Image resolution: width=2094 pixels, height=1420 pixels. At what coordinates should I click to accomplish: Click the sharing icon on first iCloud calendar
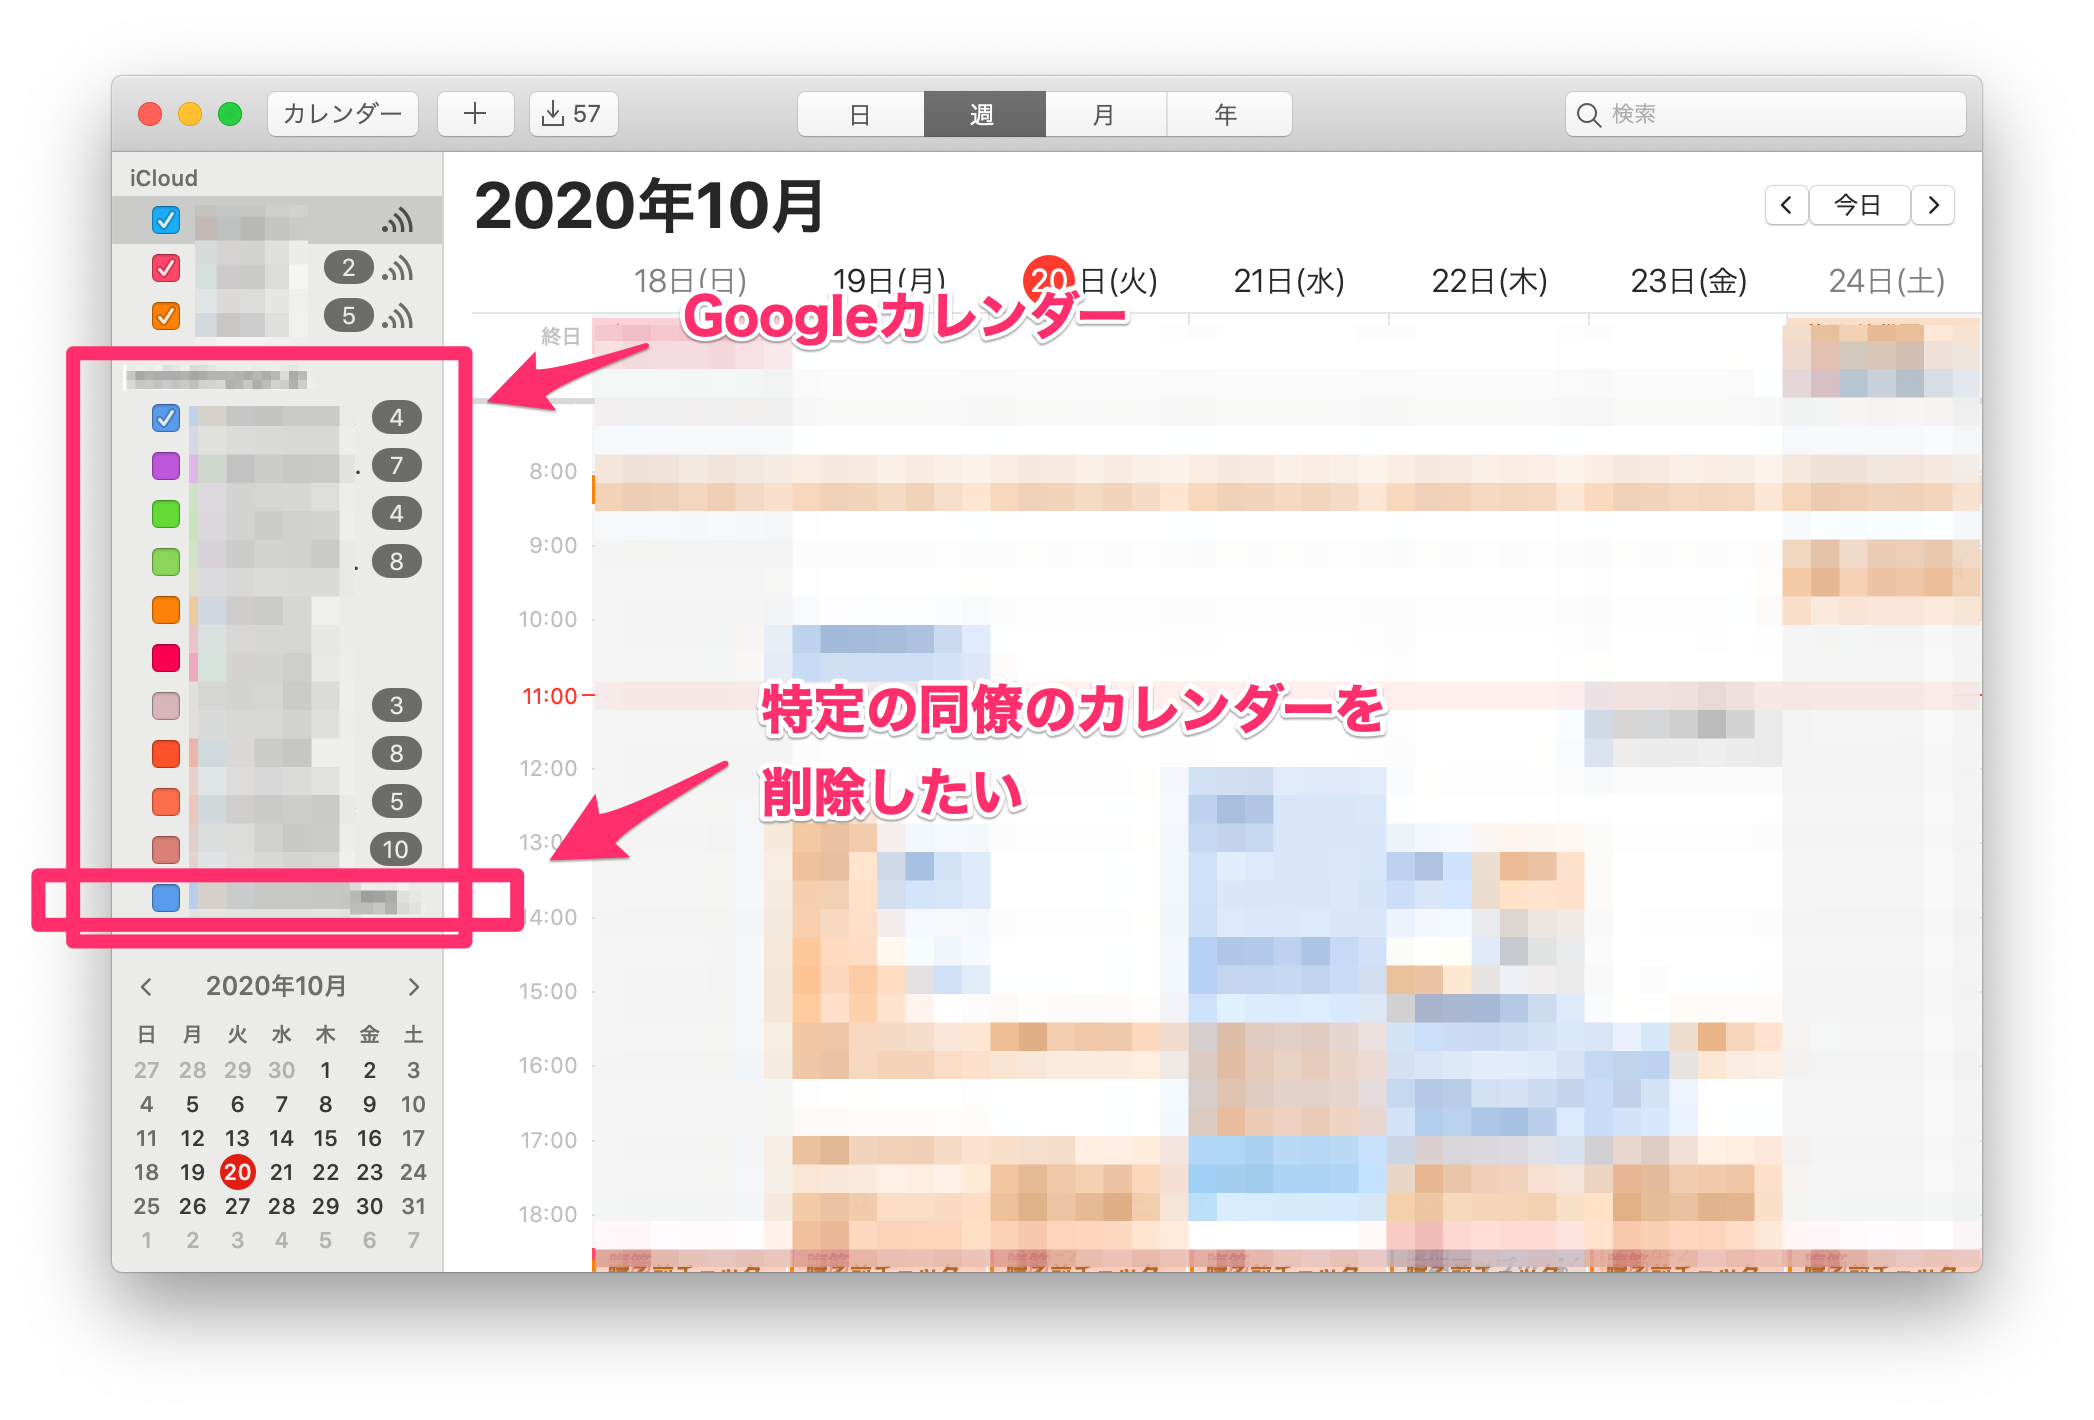[x=397, y=221]
